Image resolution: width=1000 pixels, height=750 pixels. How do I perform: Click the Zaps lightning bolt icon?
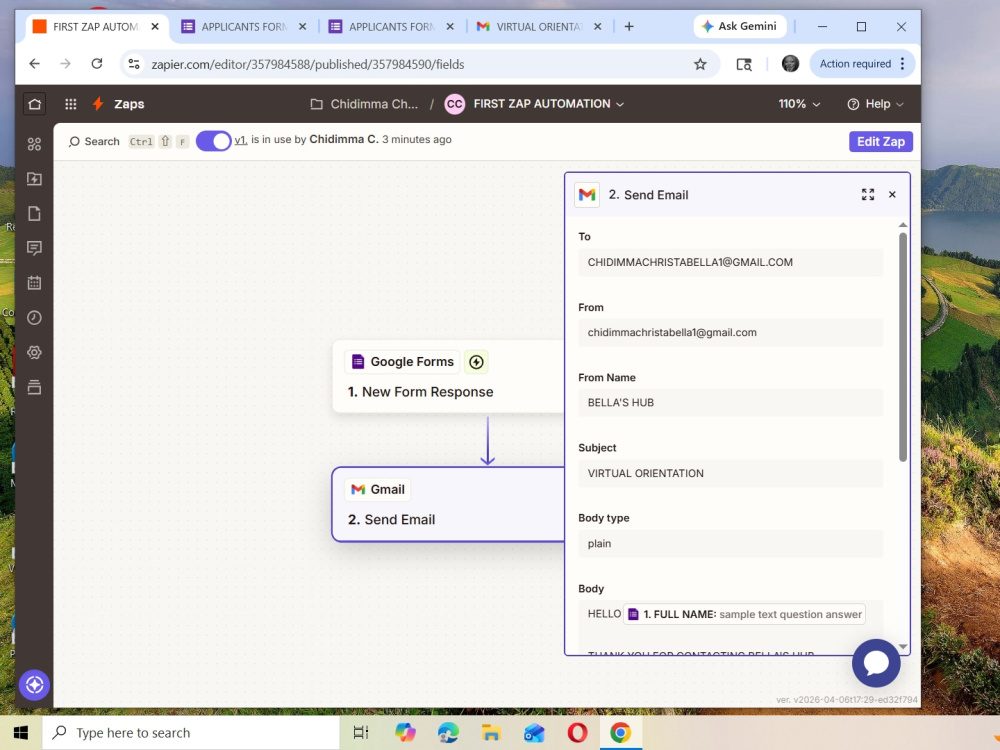pos(98,104)
